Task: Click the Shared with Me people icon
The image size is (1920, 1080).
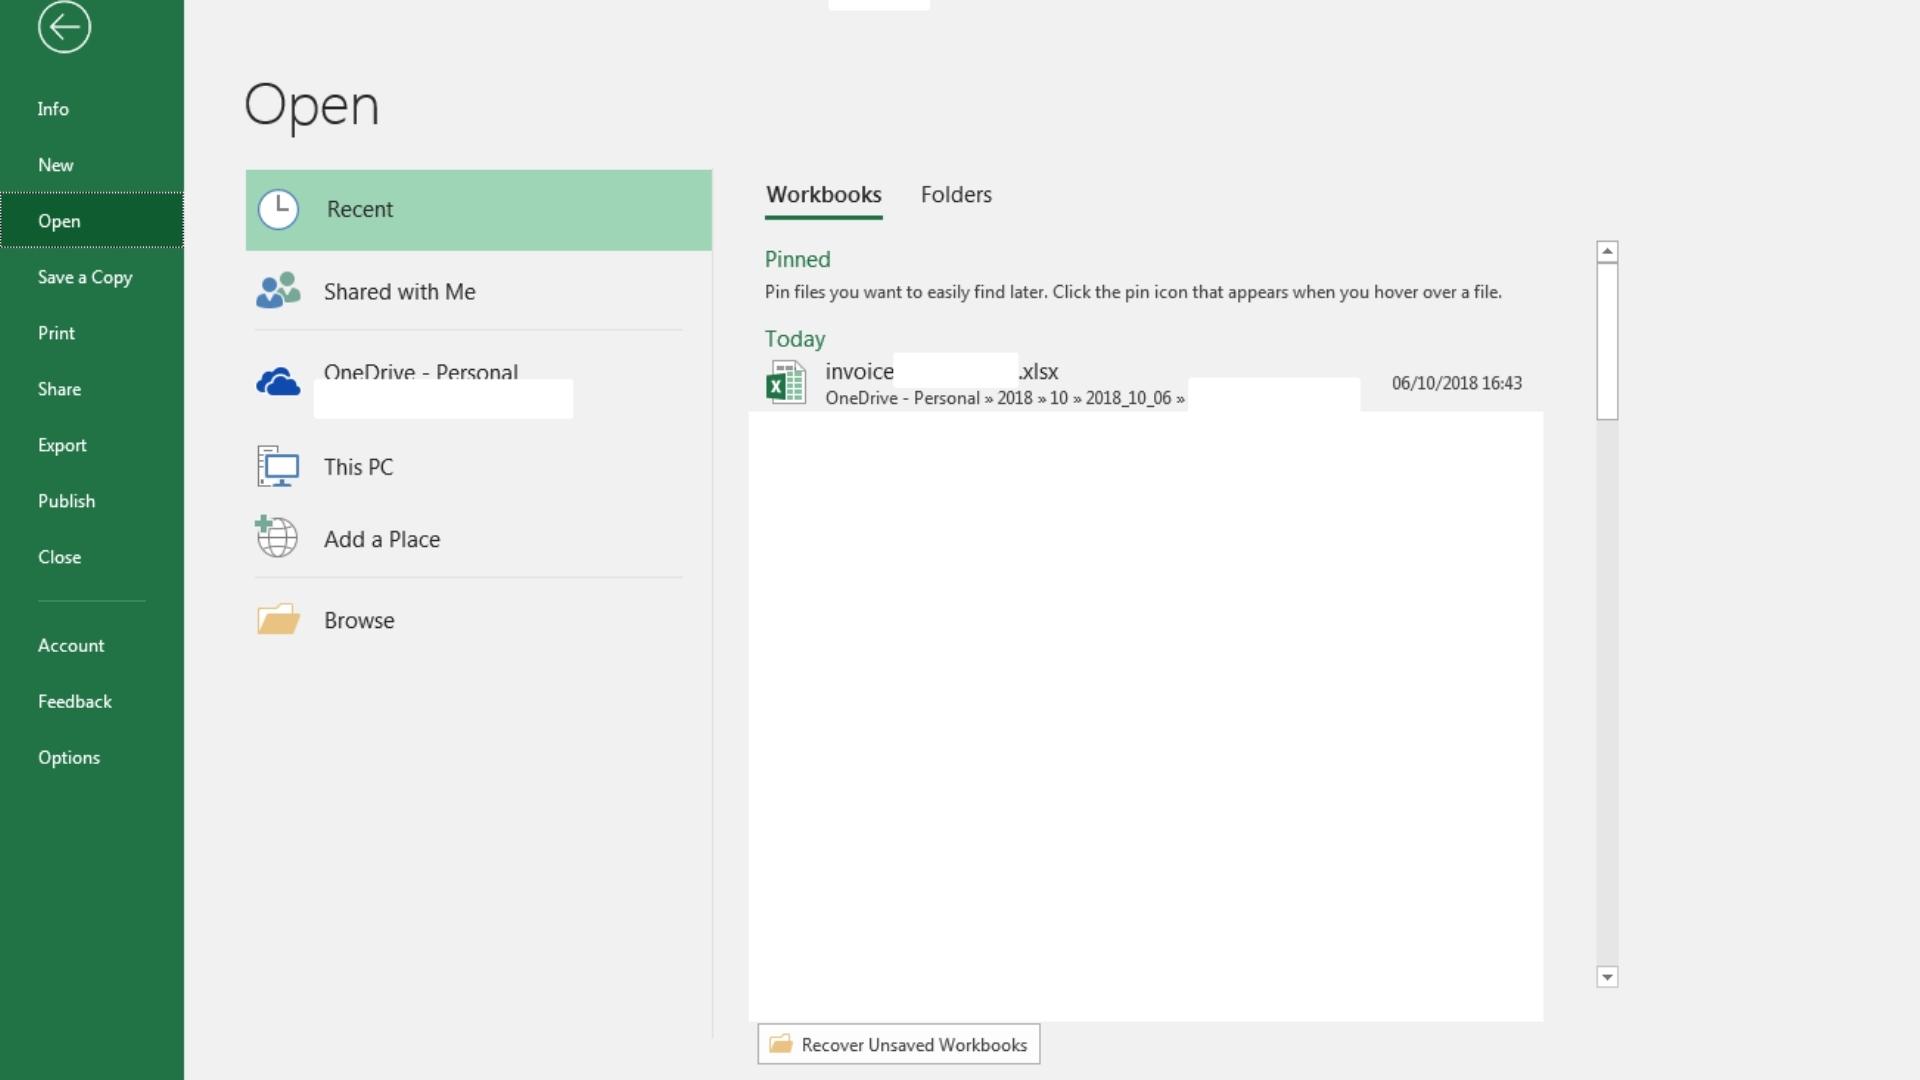Action: point(278,291)
